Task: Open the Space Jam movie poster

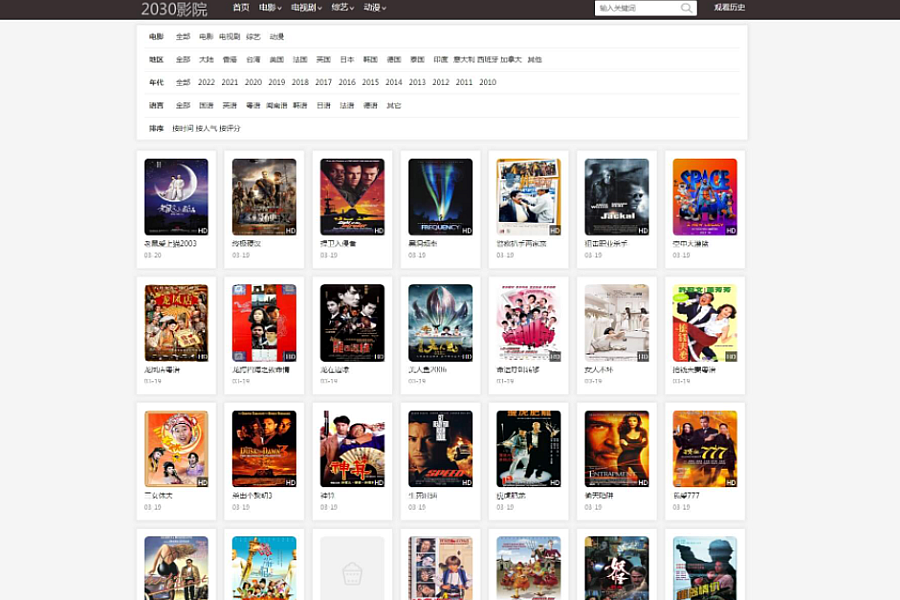Action: (704, 197)
